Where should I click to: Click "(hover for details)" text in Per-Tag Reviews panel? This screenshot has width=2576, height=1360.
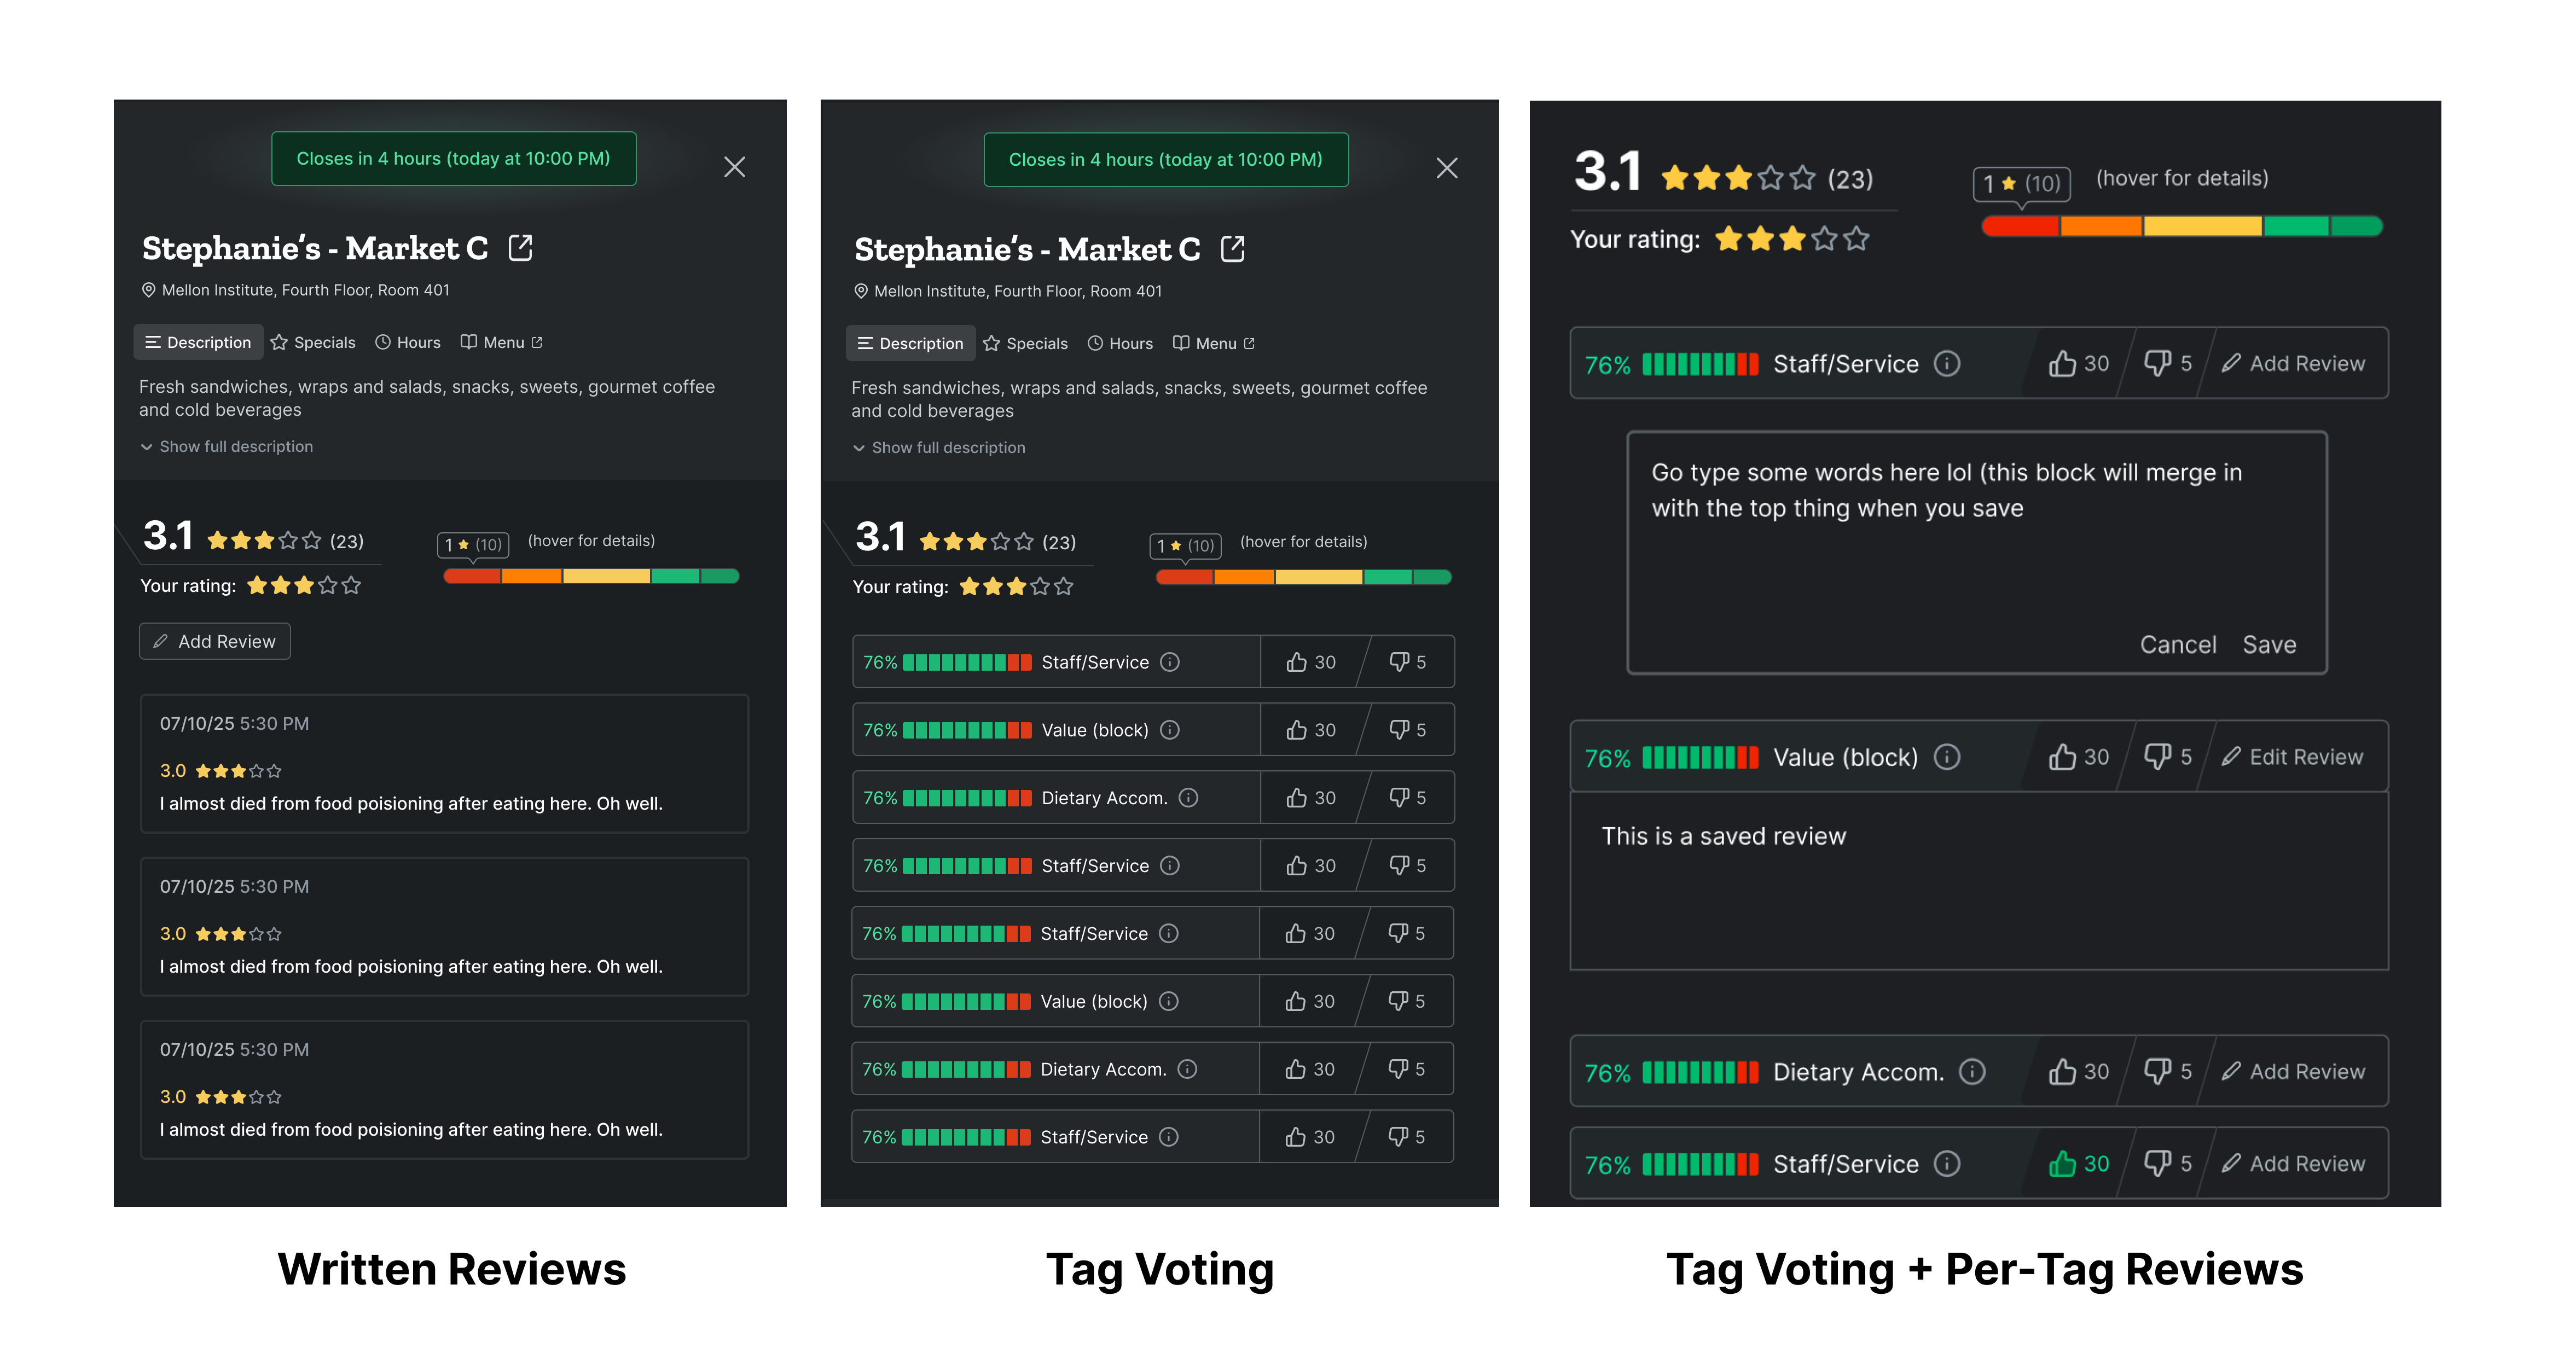2182,178
